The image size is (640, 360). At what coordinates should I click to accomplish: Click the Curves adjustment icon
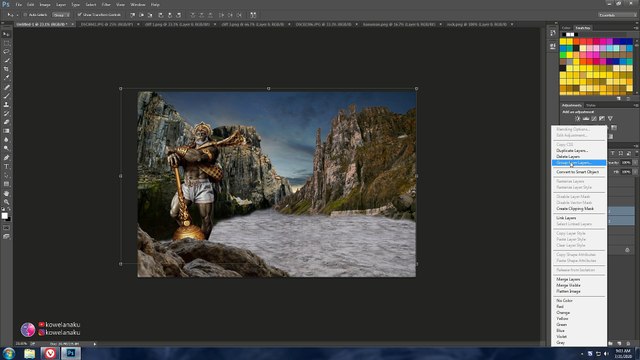[x=594, y=119]
